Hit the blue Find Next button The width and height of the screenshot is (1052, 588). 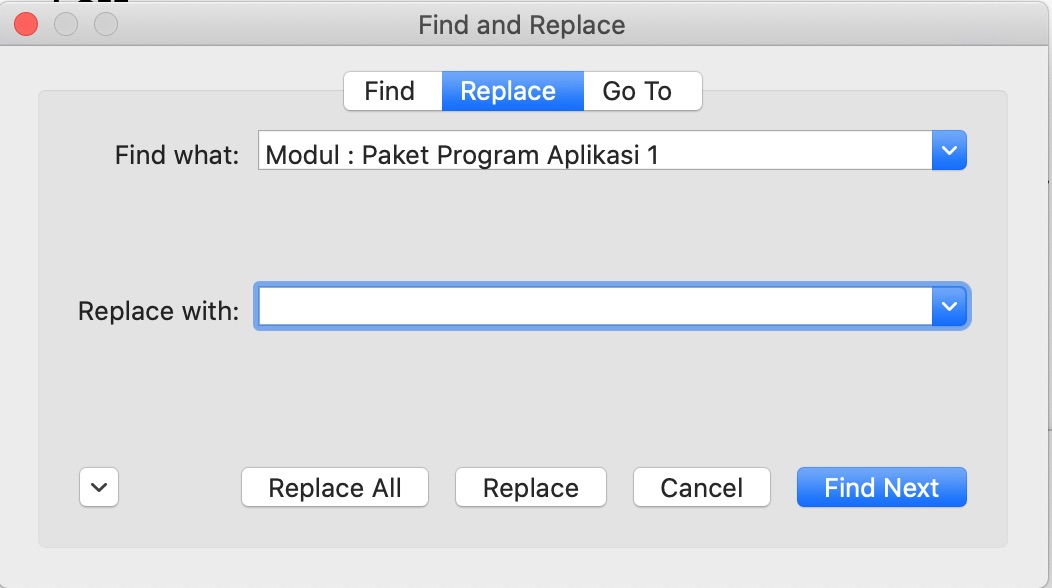(x=881, y=488)
